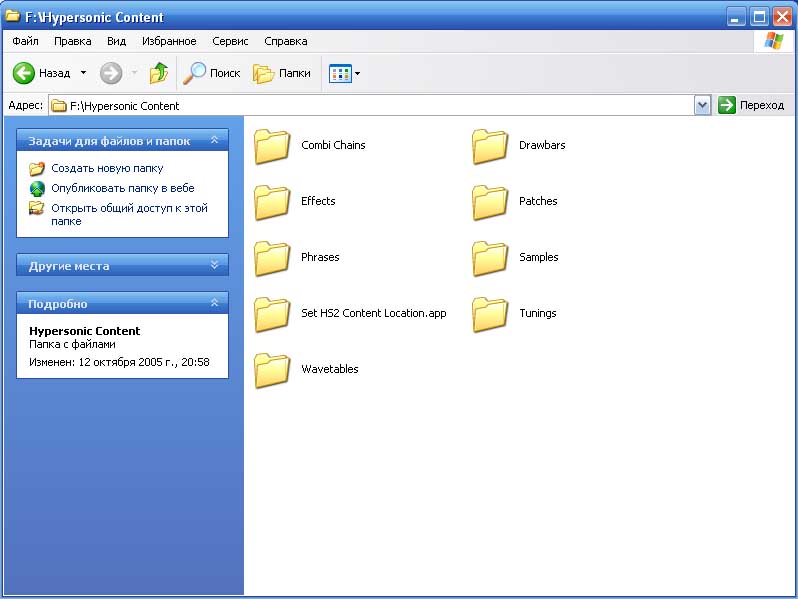Click Открыть общий доступ к этой папке
Viewport: 798px width, 599px height.
click(x=129, y=214)
